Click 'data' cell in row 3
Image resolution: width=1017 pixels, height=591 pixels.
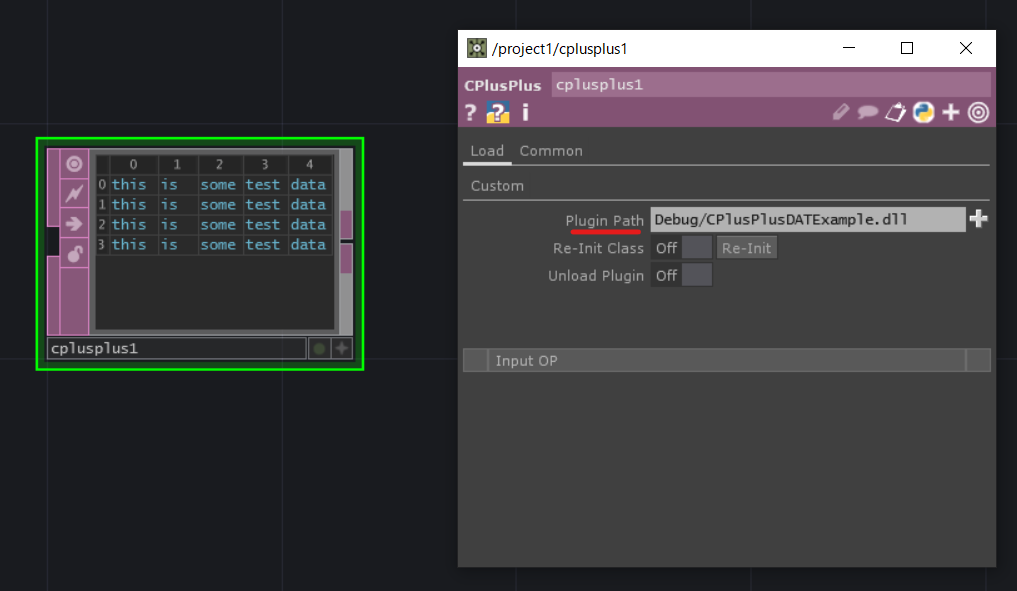(308, 245)
